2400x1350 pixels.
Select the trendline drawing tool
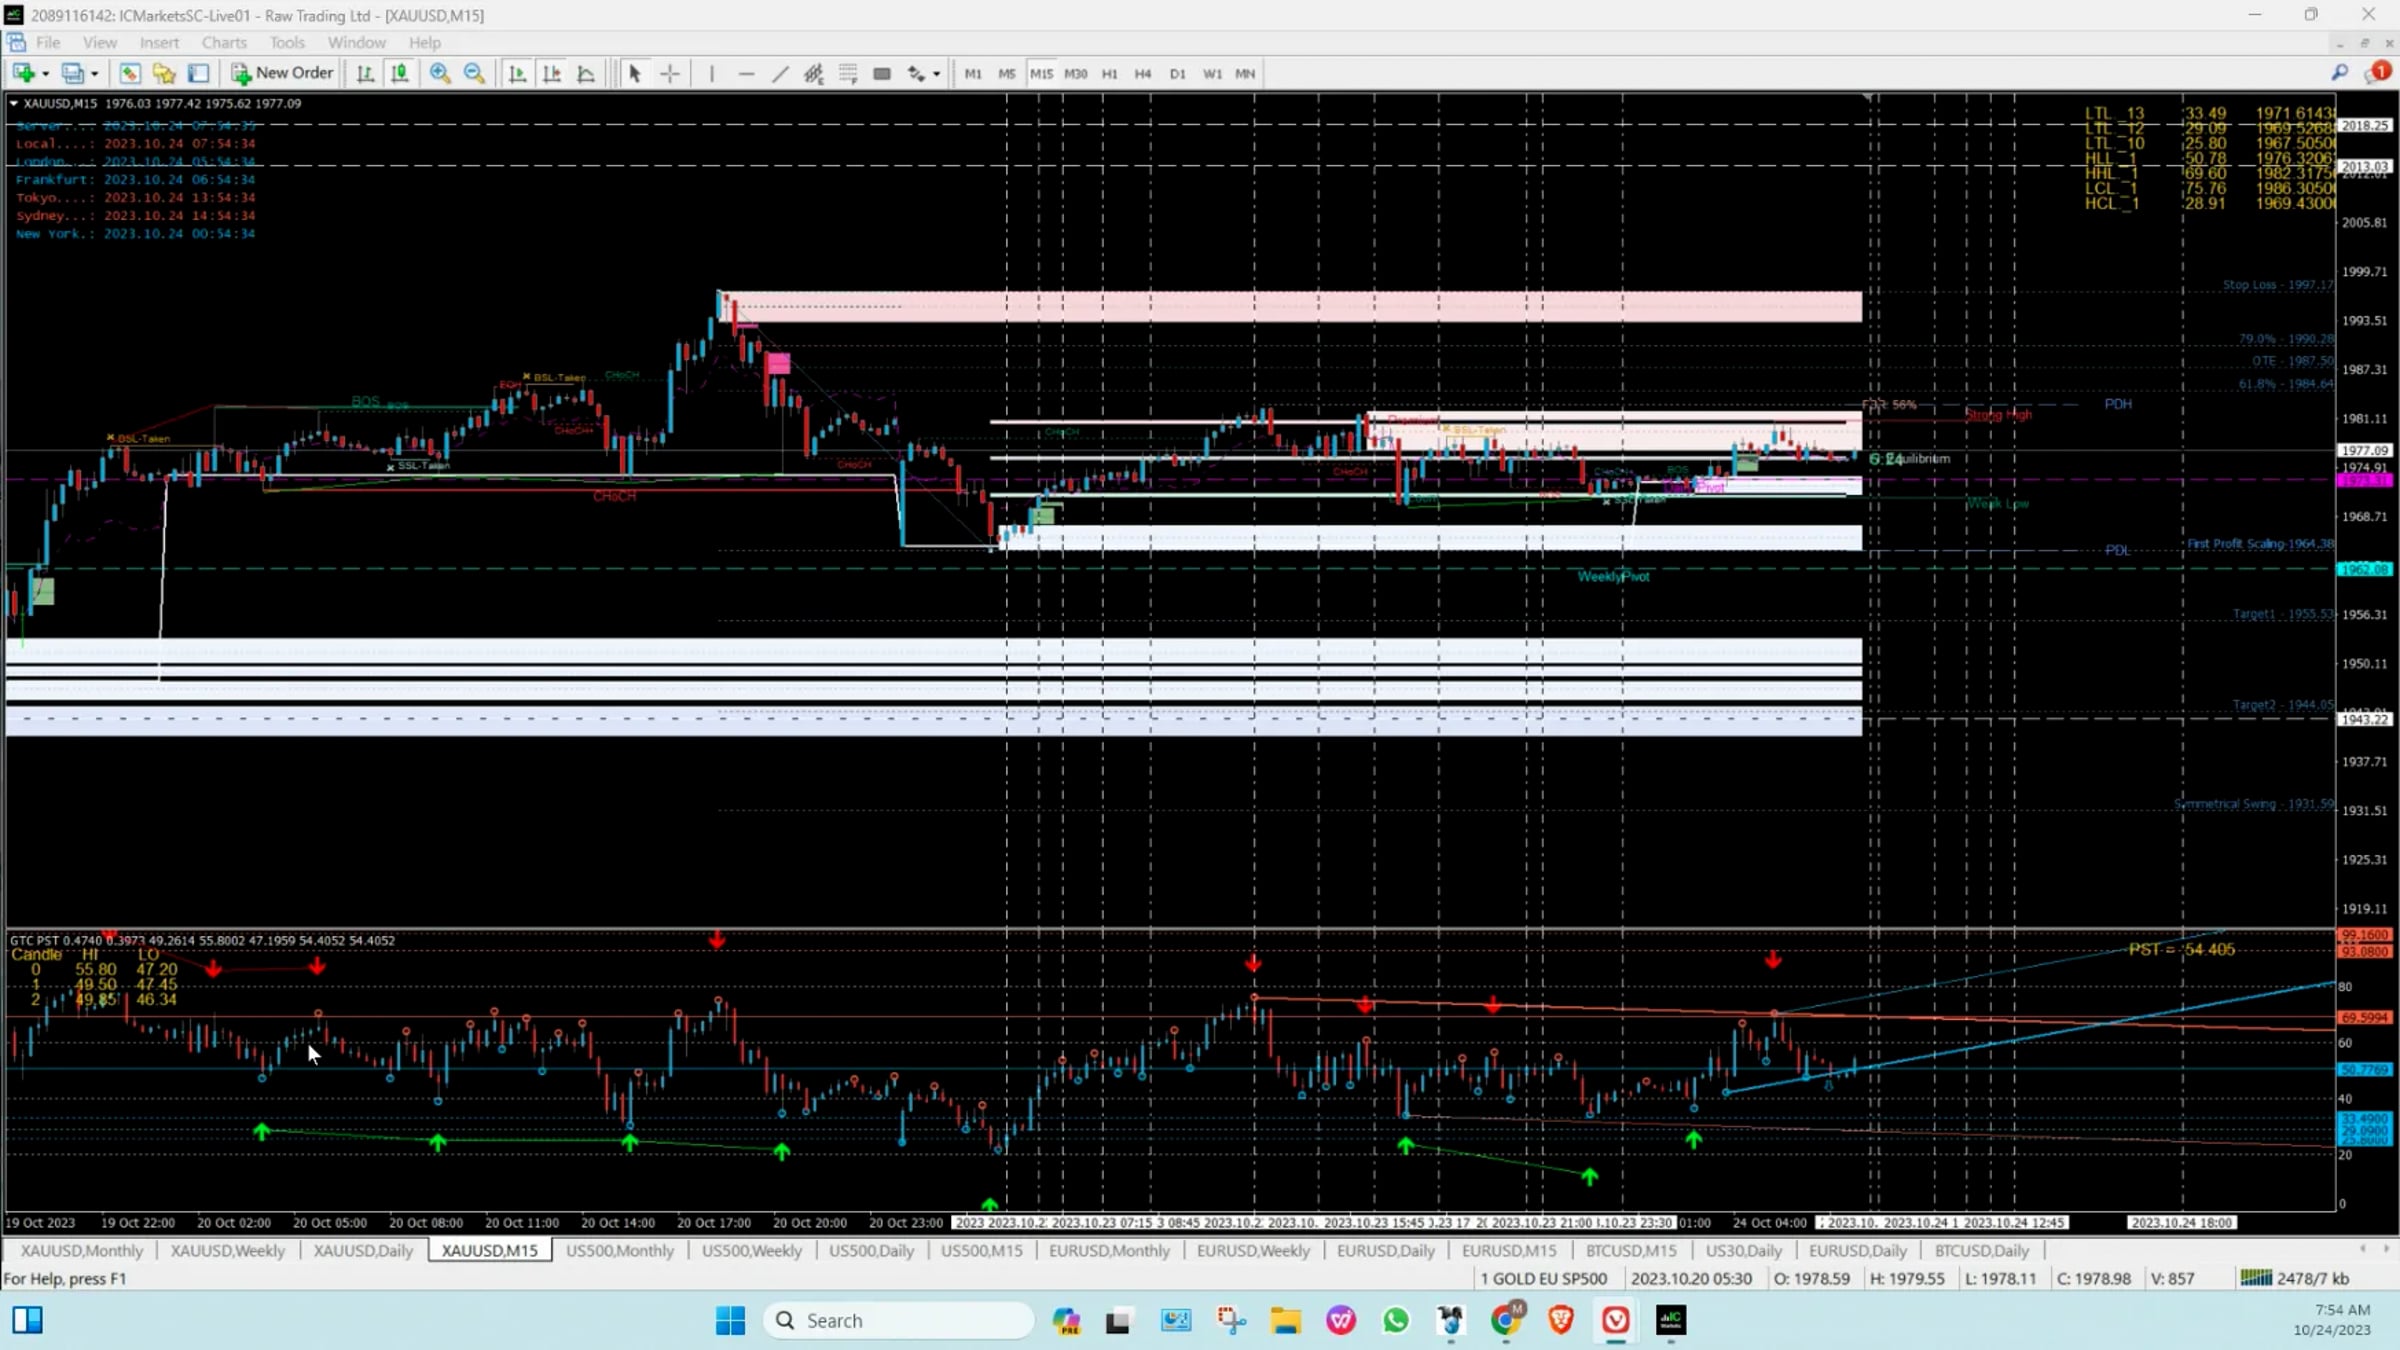780,73
